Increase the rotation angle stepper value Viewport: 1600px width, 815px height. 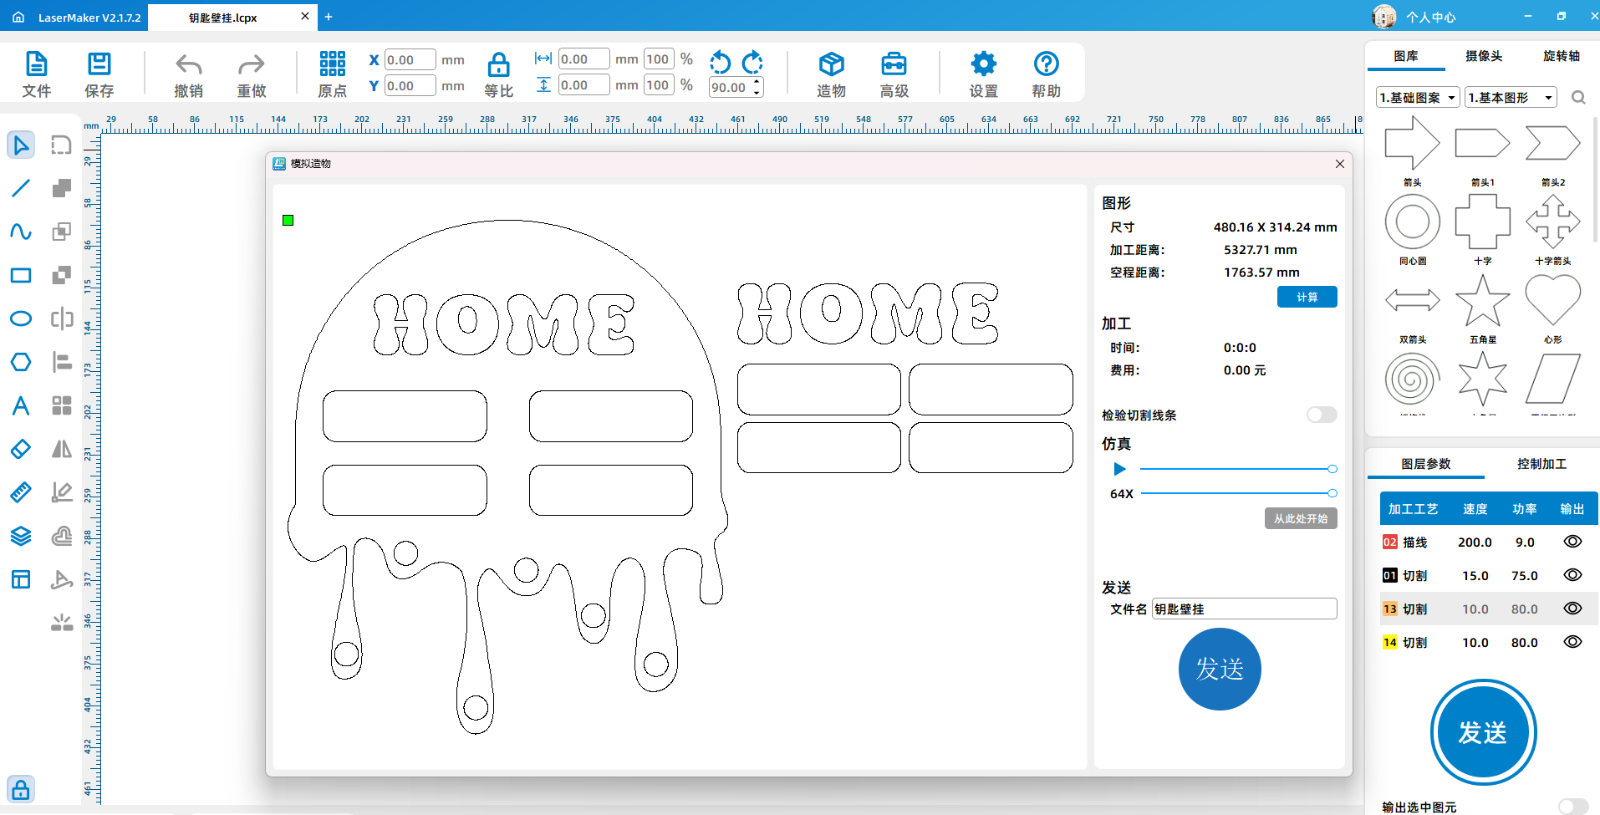(757, 82)
